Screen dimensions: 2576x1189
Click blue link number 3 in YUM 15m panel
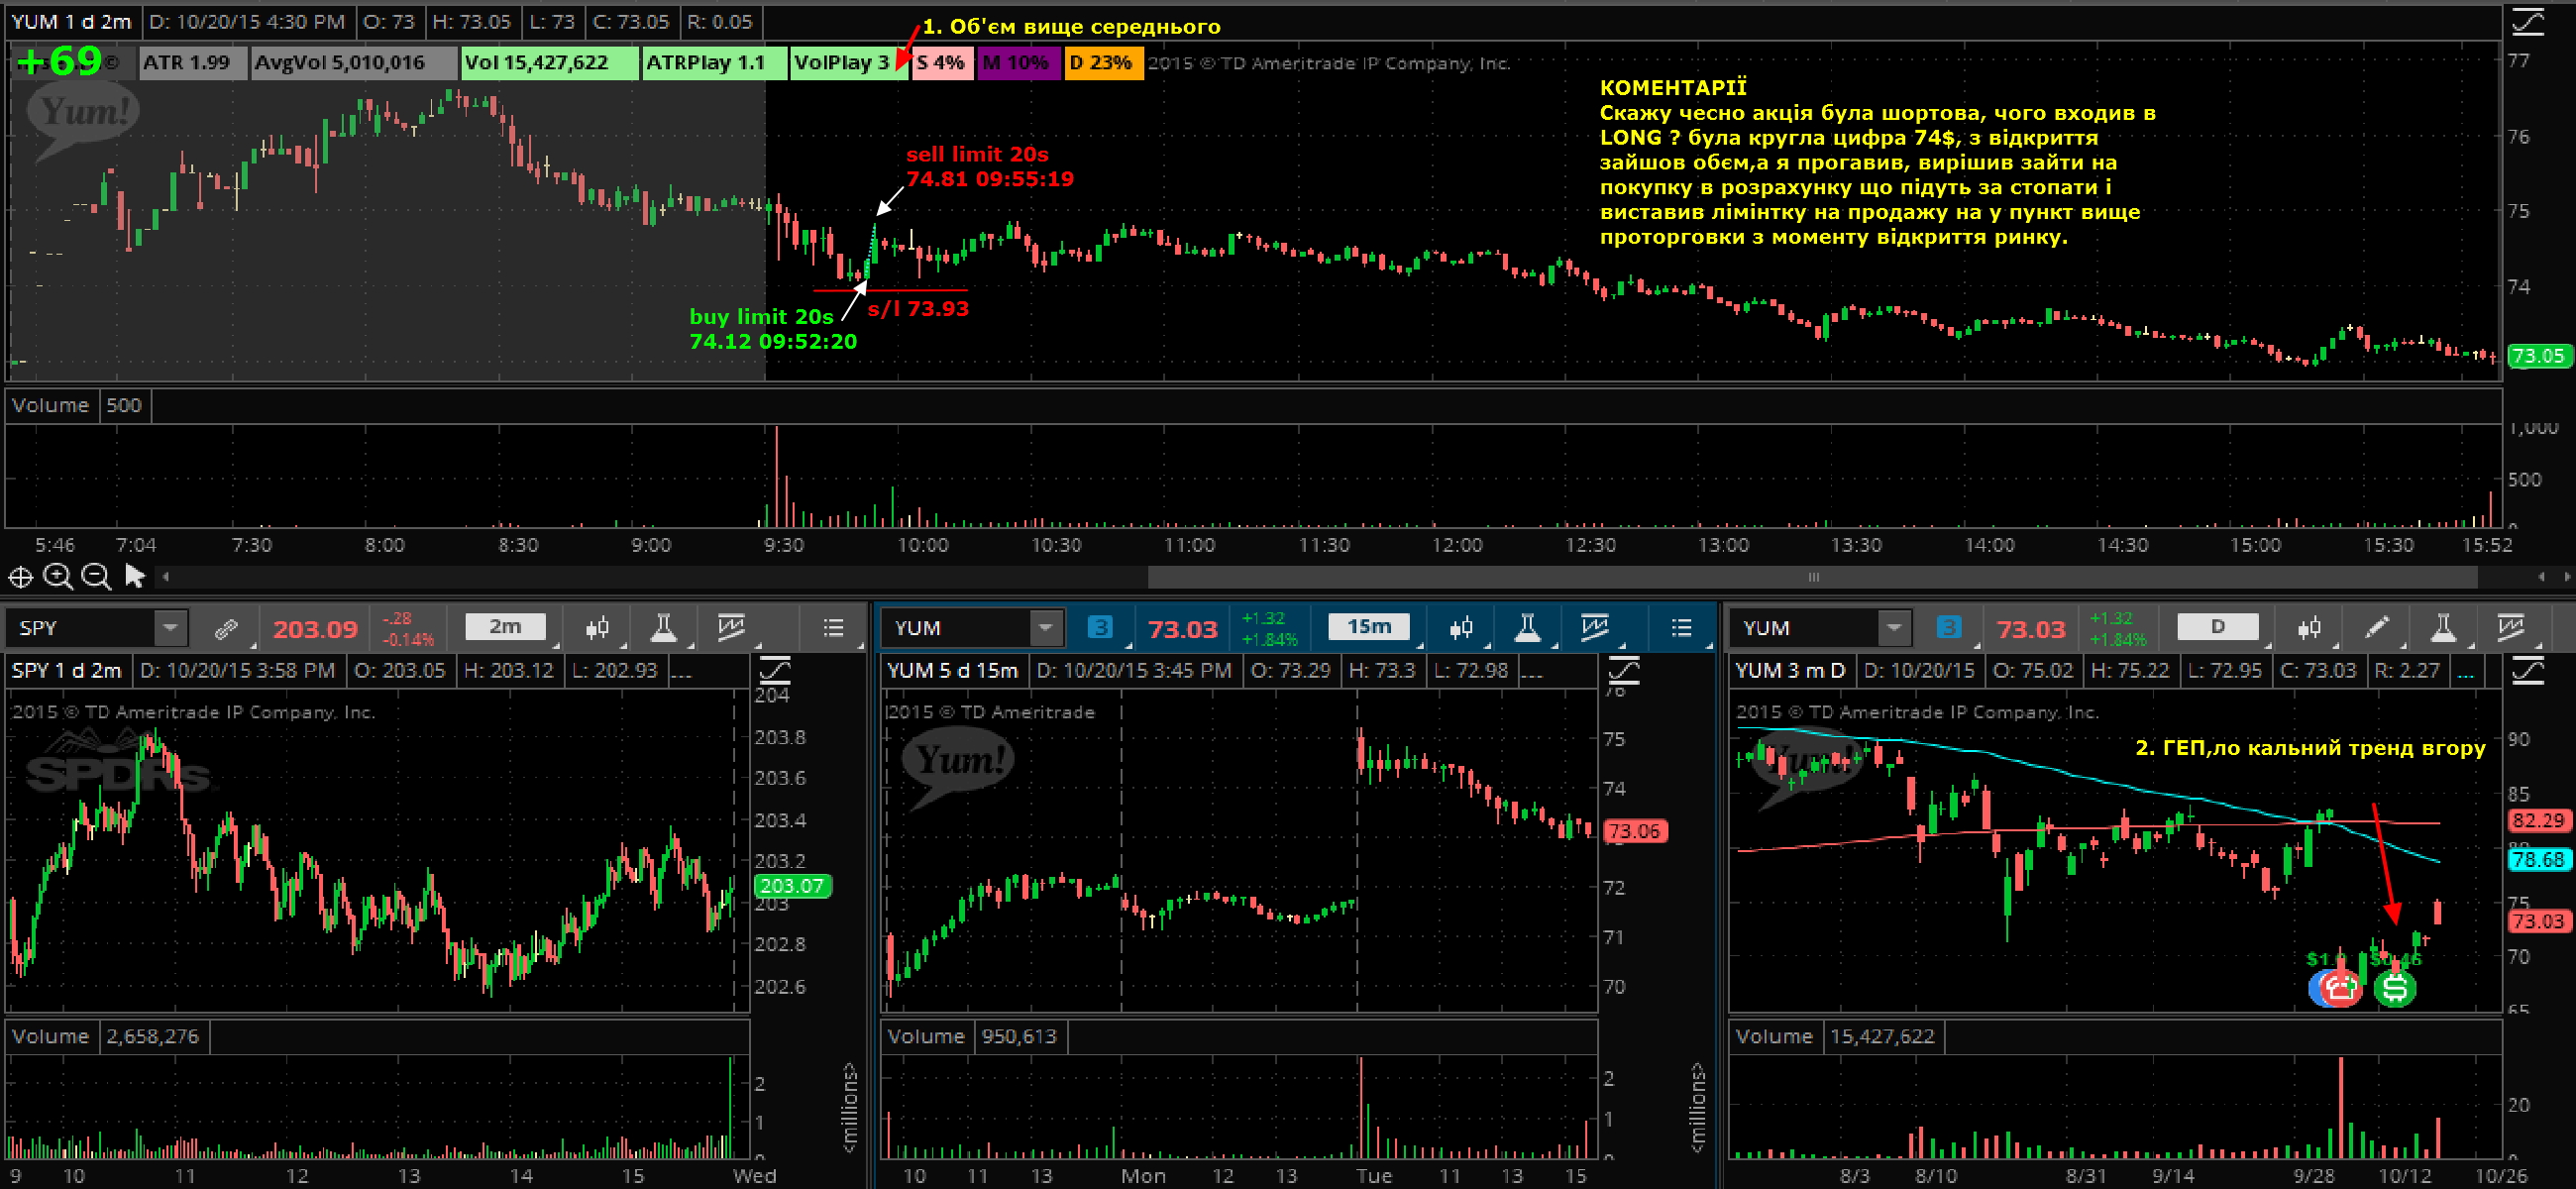pos(1099,628)
